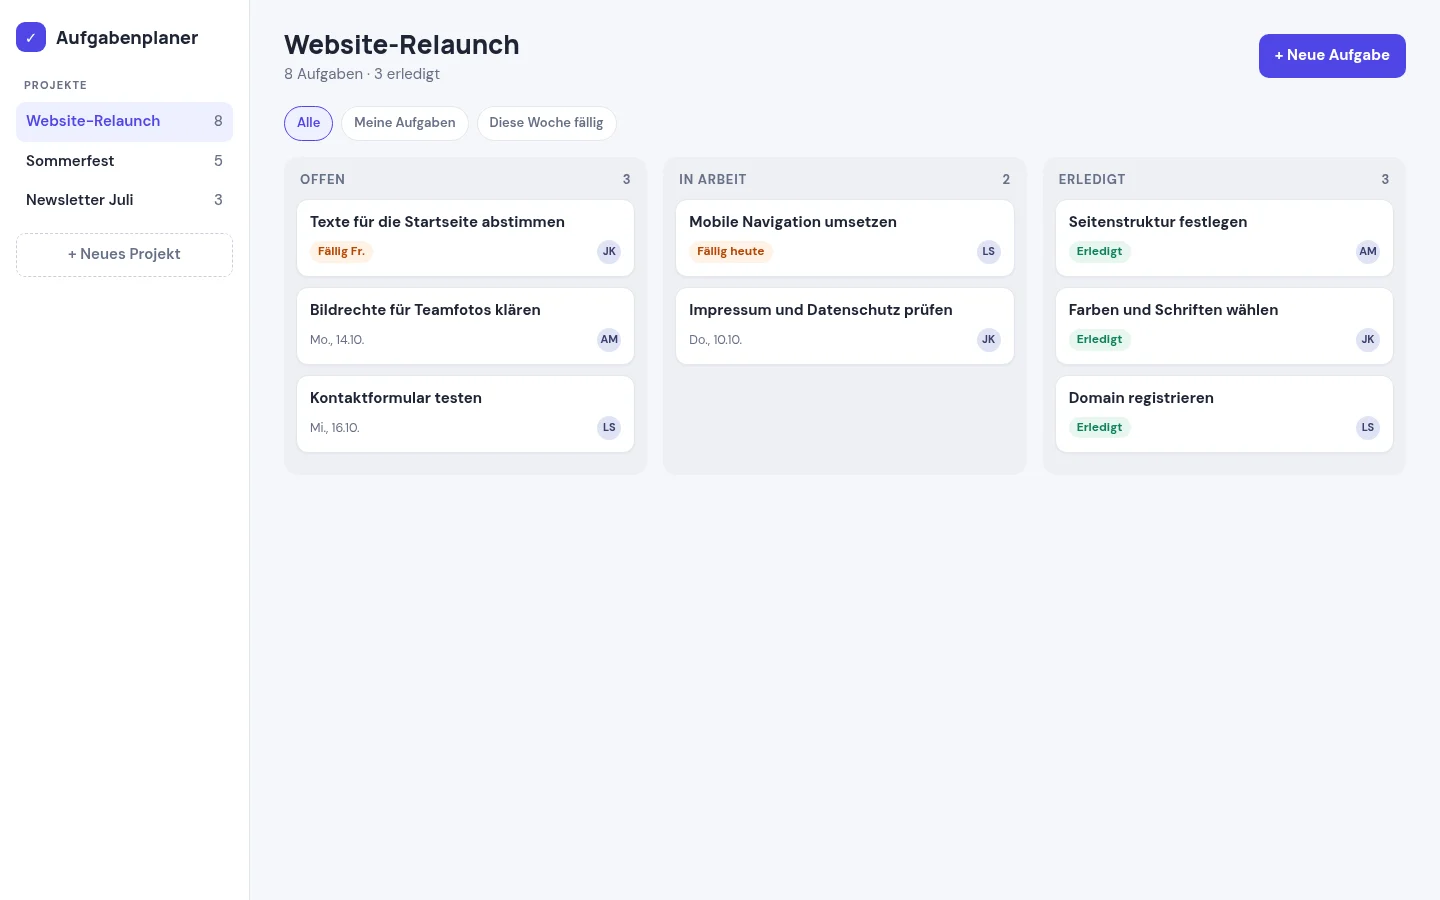Viewport: 1440px width, 900px height.
Task: Open the Website-Relaunch project in sidebar
Action: [124, 121]
